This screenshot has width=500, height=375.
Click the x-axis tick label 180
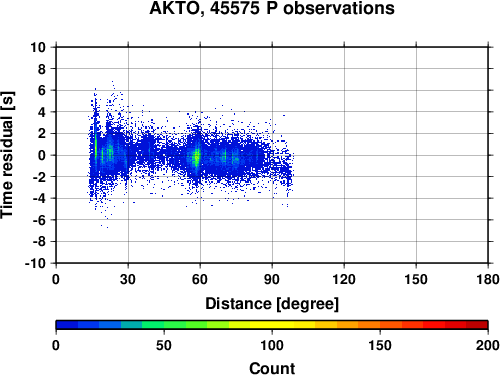[x=488, y=279]
